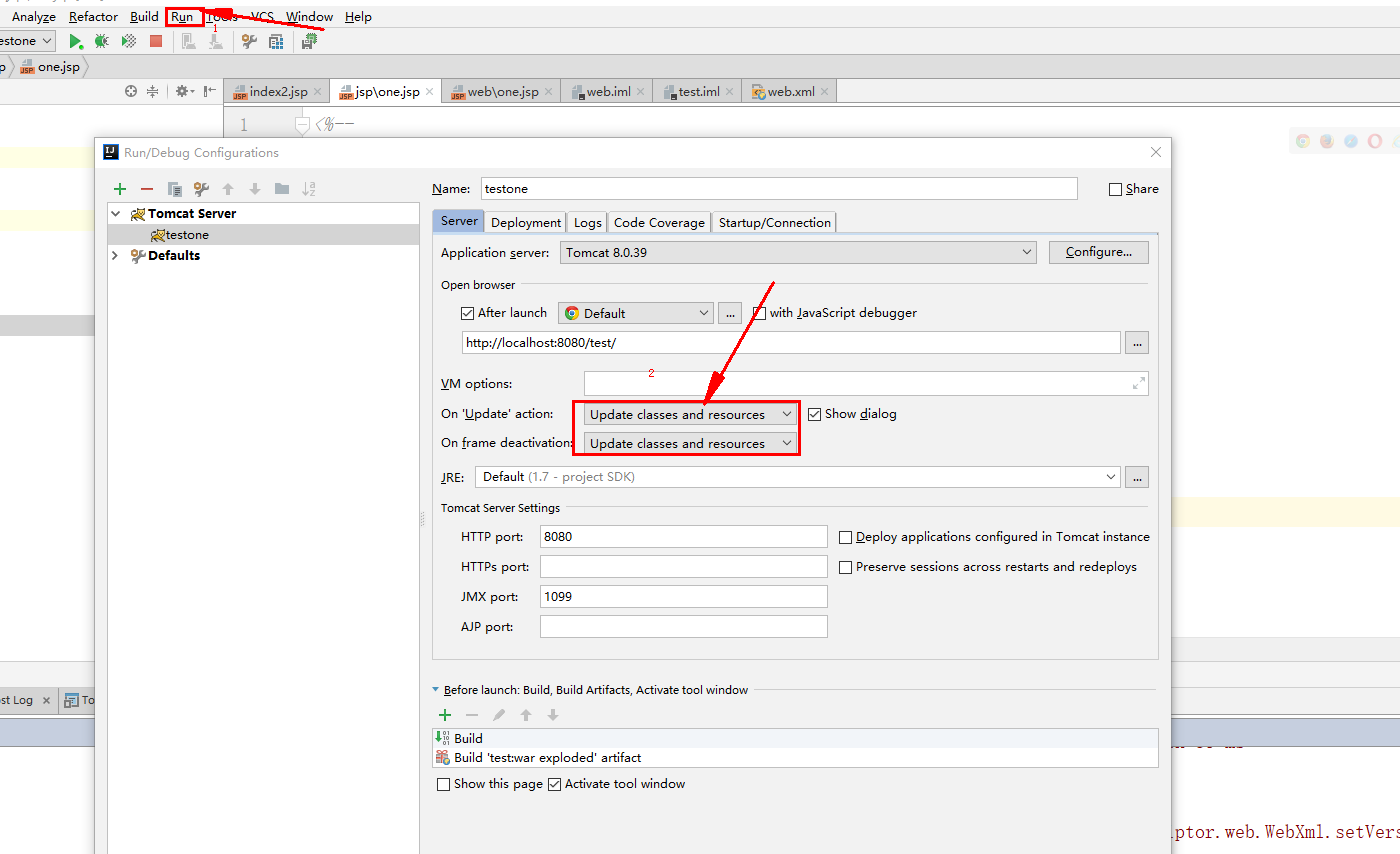1400x854 pixels.
Task: Switch to the Startup/Connection tab
Action: point(775,222)
